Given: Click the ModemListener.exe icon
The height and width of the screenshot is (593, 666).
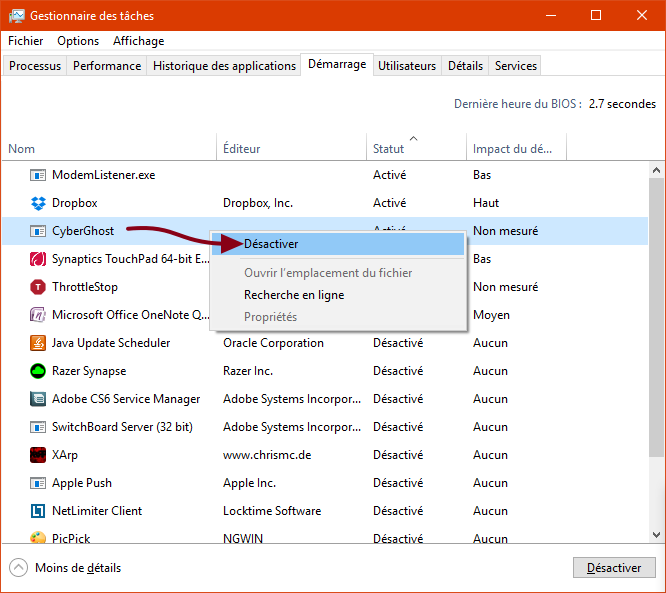Looking at the screenshot, I should click(38, 175).
